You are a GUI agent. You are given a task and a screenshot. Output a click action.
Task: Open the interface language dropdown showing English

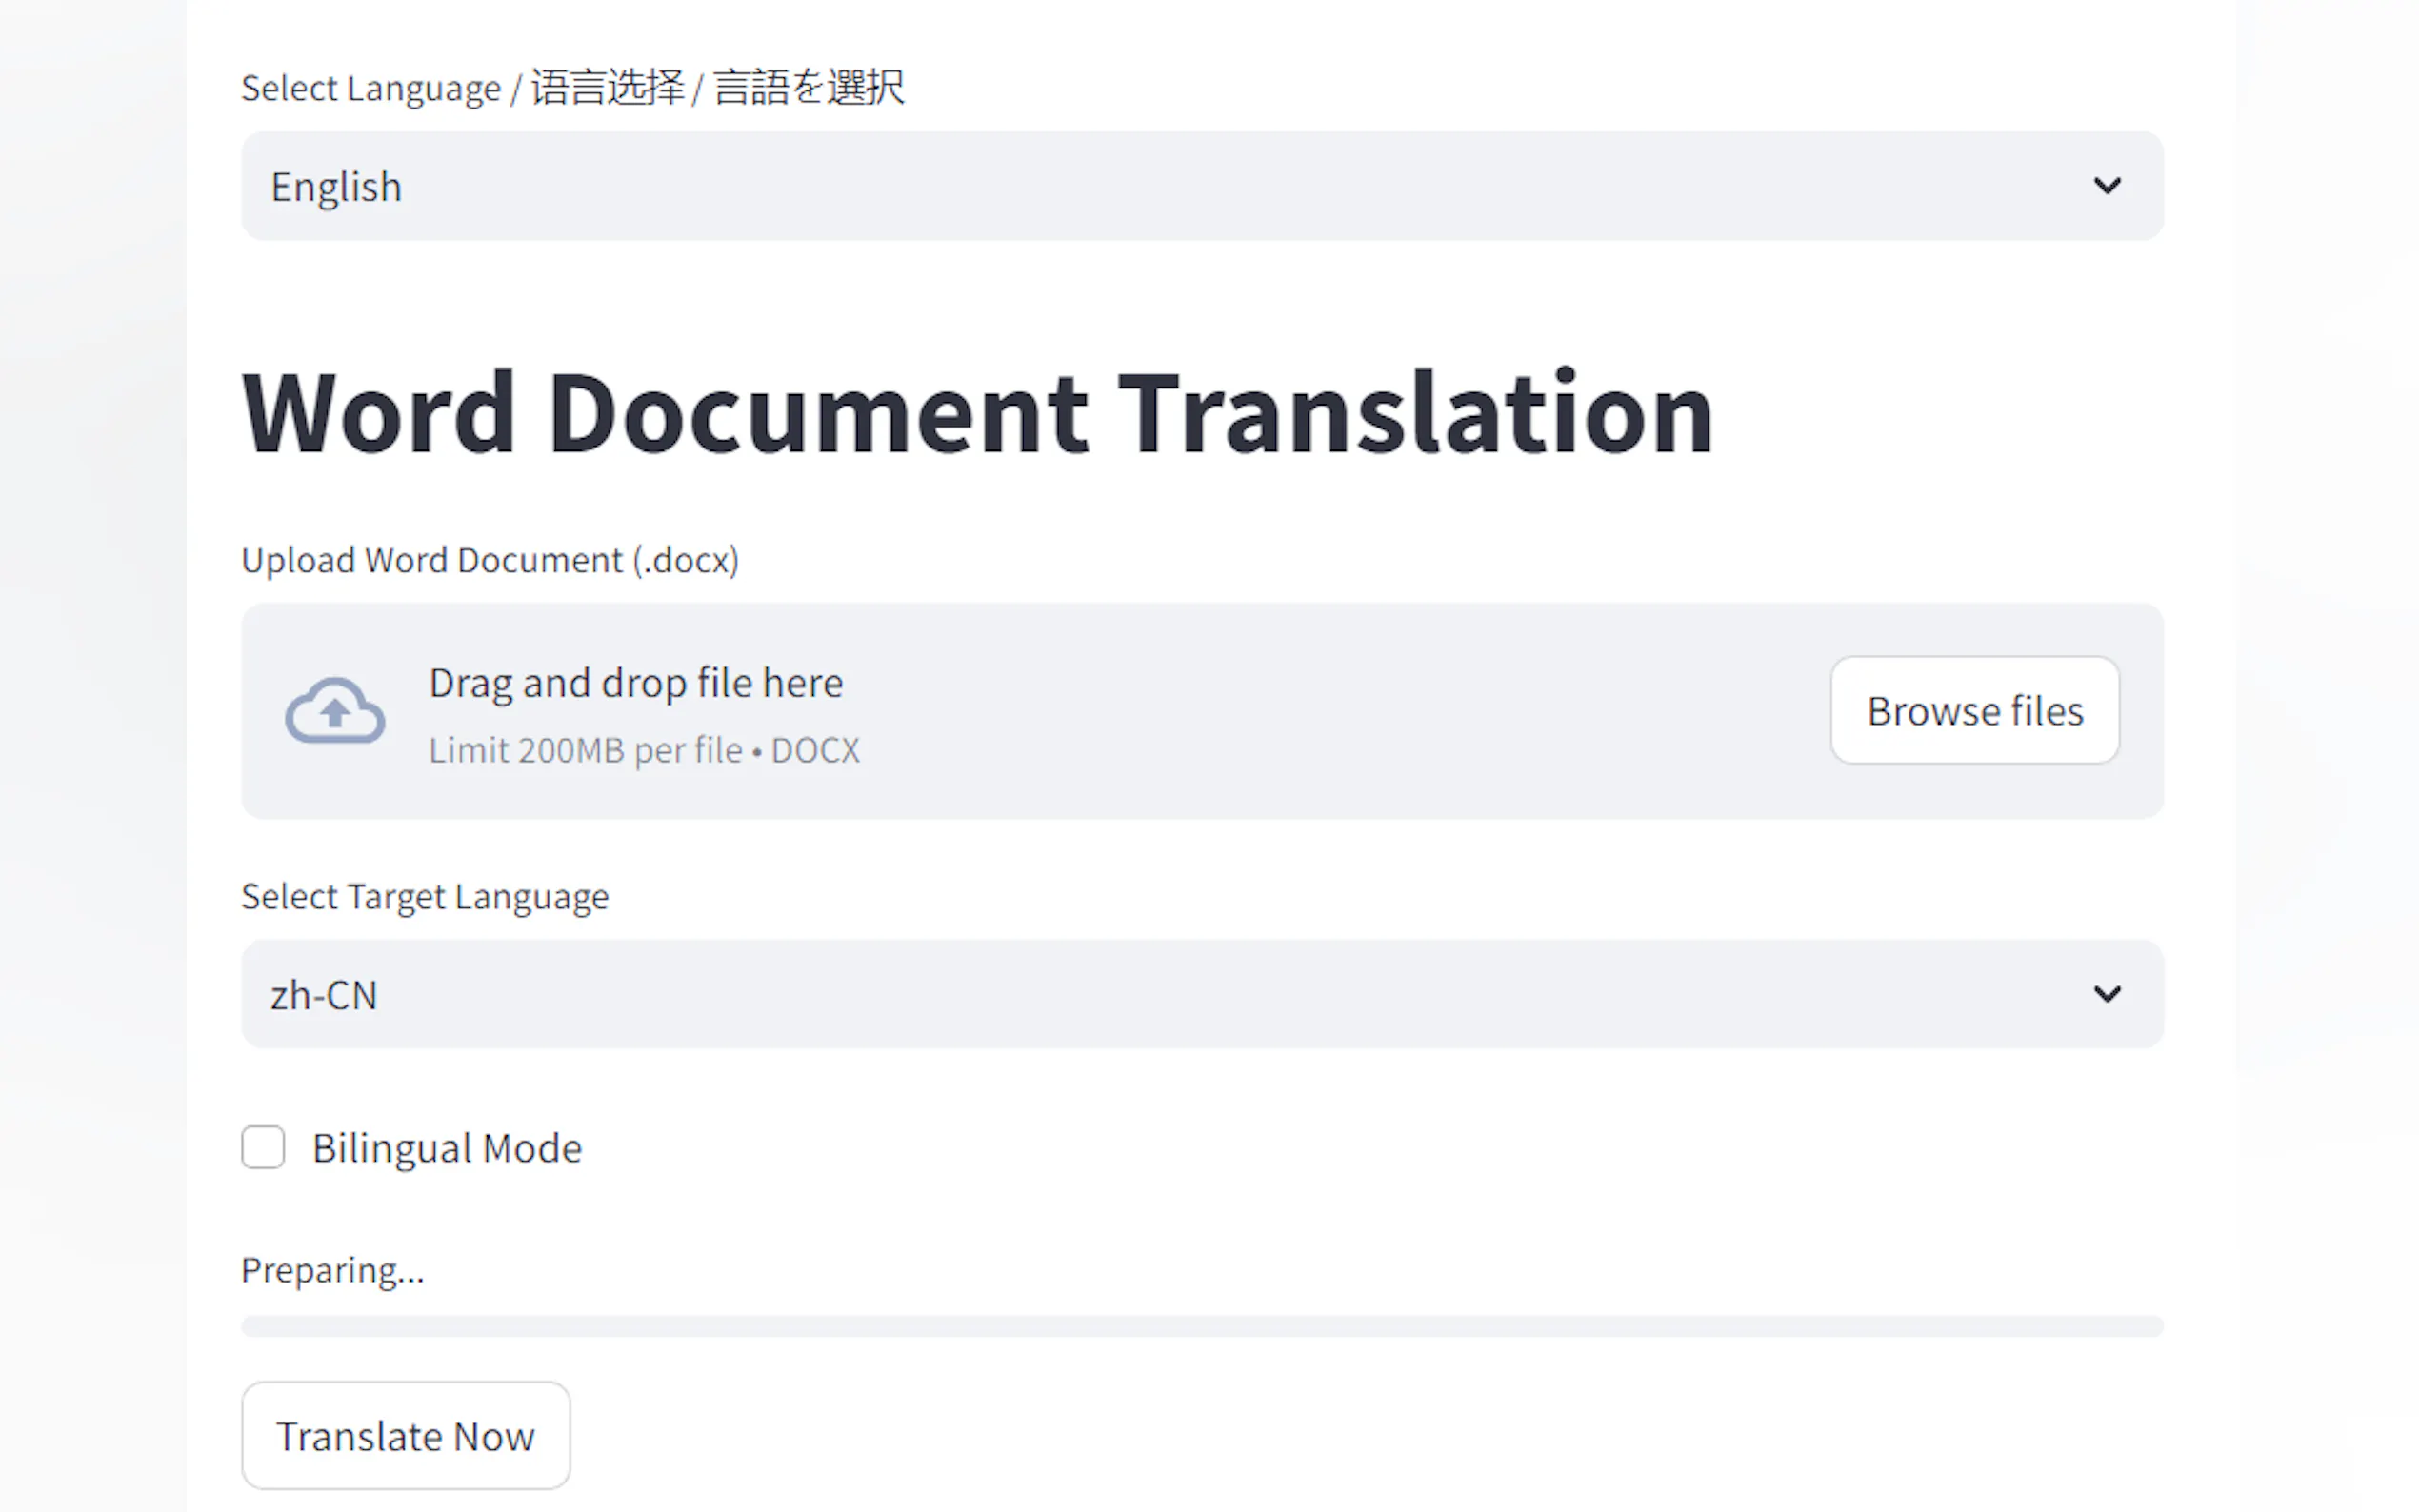coord(1200,186)
